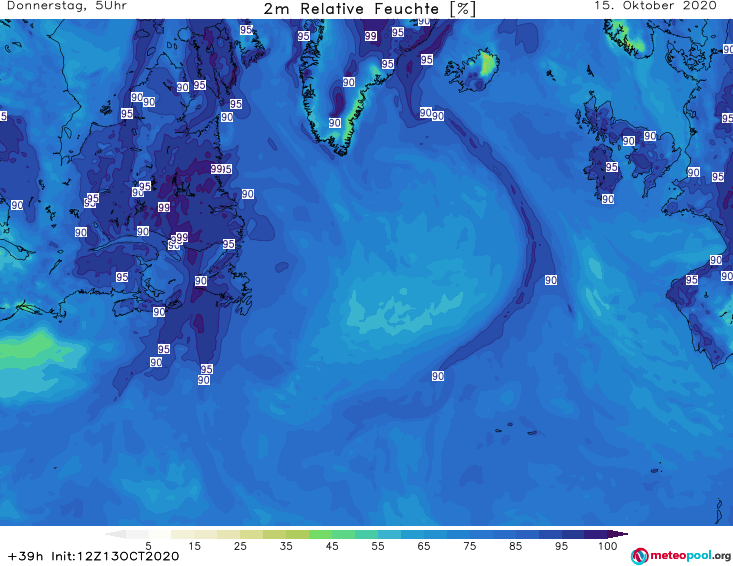
Task: Select the title "2m Relative Feuchte [%]"
Action: (369, 8)
